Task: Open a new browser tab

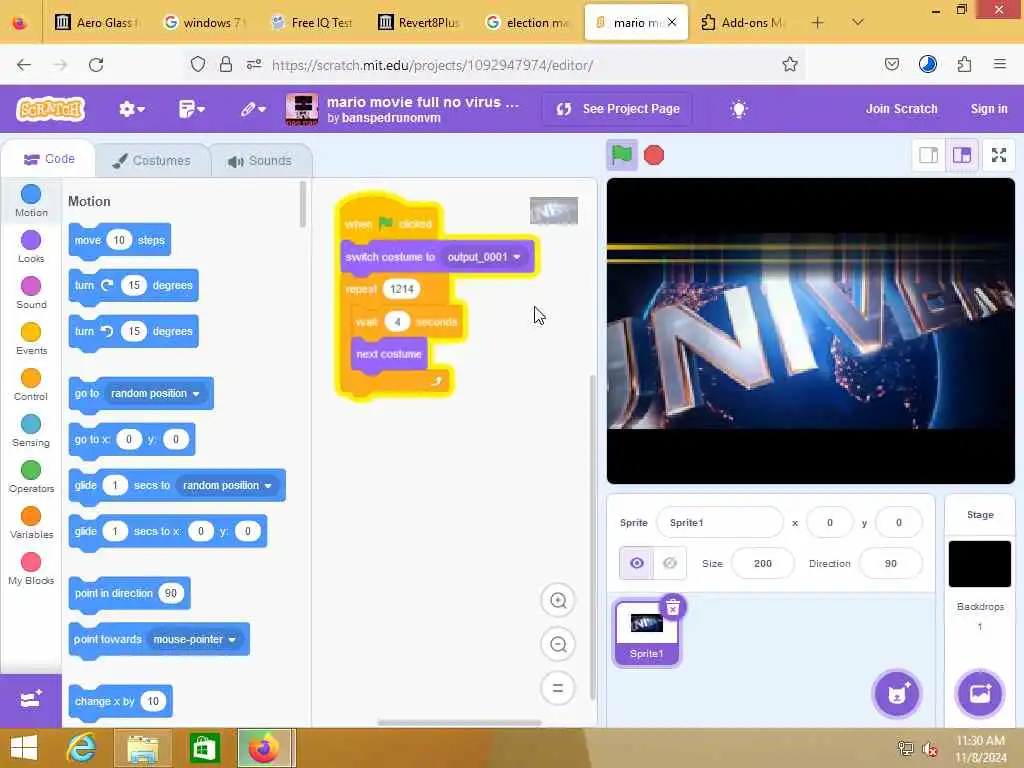Action: pyautogui.click(x=817, y=23)
